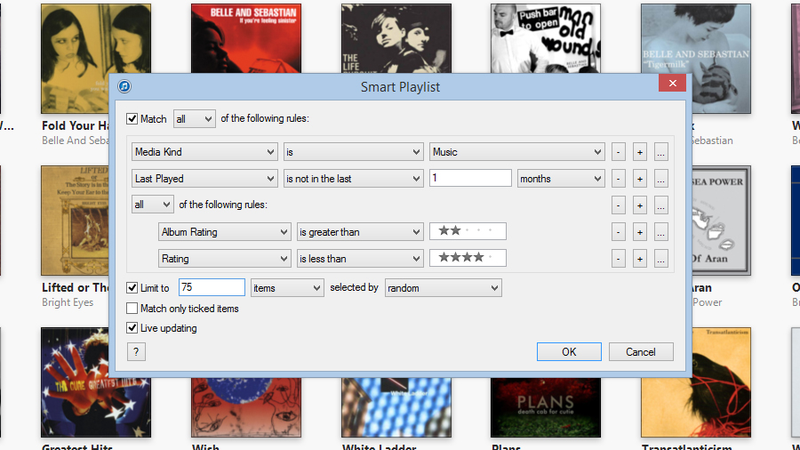800x450 pixels.
Task: Click the Last Played number field
Action: pyautogui.click(x=470, y=178)
